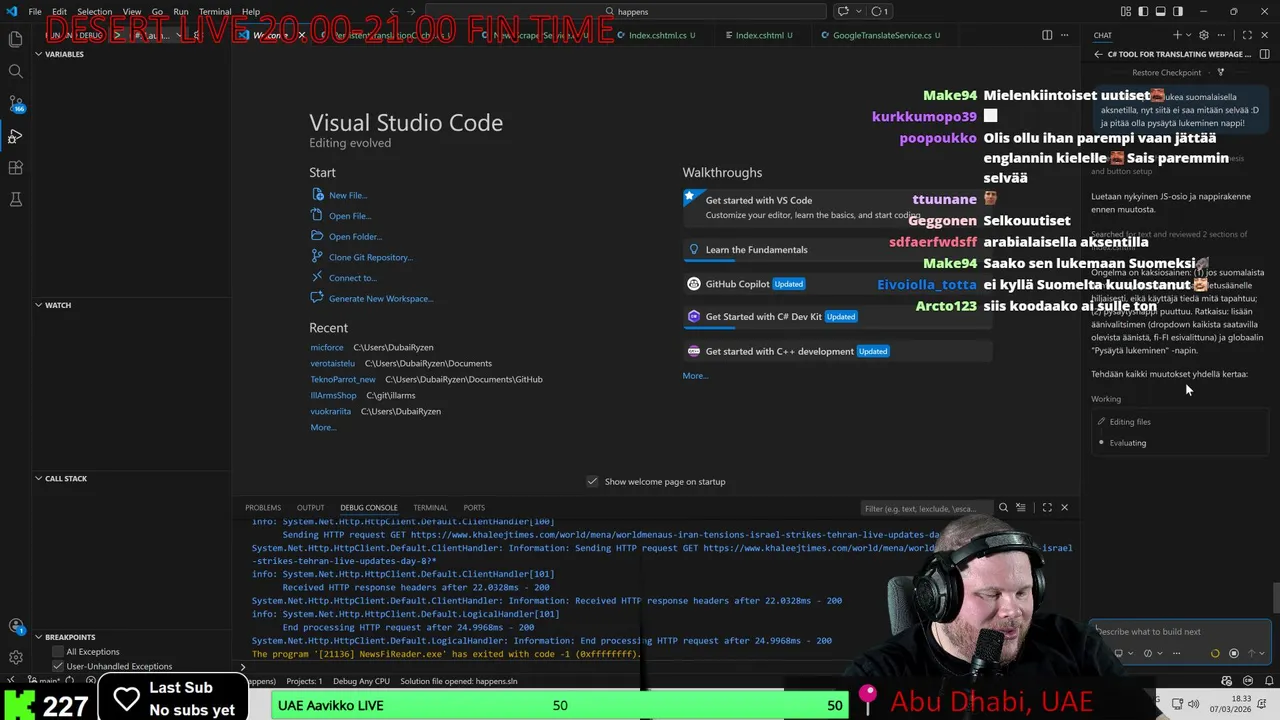
Task: Maximize the bottom panel size
Action: click(x=1047, y=508)
